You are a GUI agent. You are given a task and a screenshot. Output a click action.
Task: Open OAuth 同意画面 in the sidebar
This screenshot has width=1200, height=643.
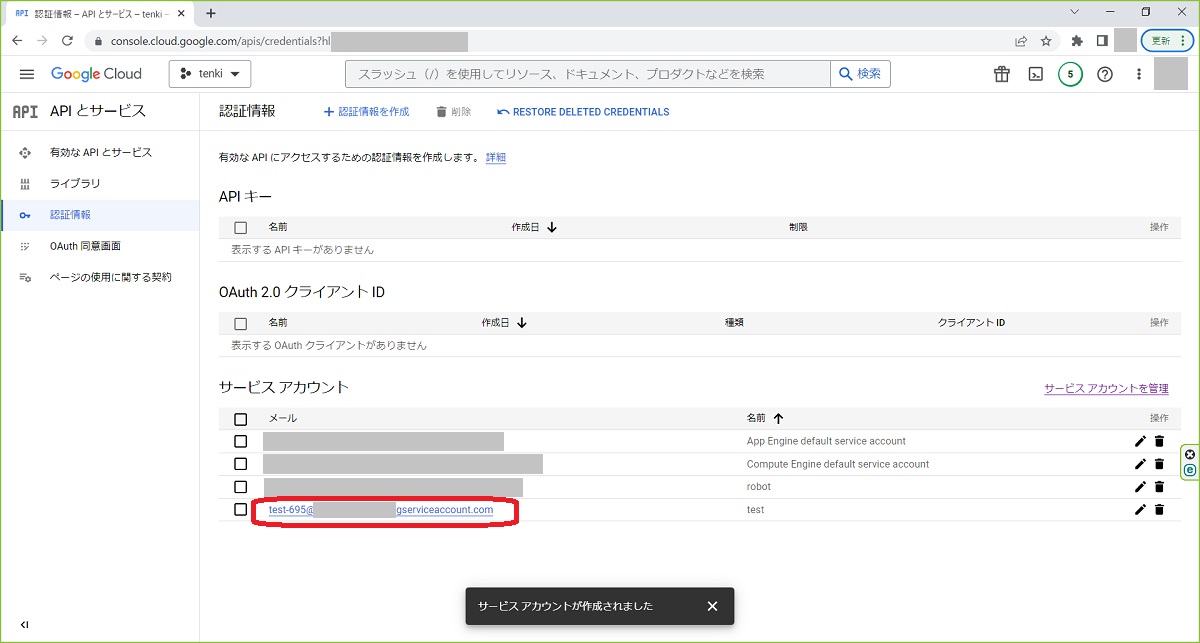[x=85, y=246]
